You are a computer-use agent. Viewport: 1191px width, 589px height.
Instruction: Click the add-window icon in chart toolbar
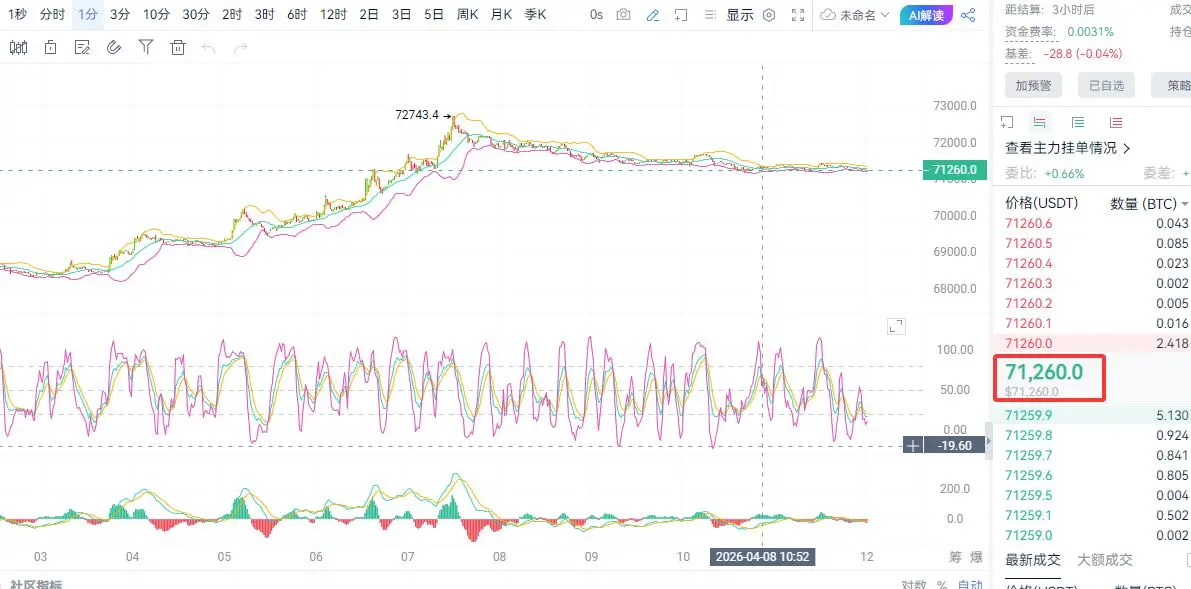681,14
